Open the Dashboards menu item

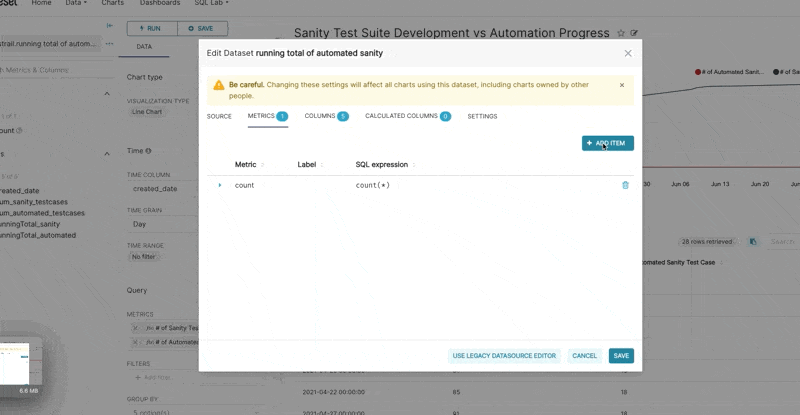[x=160, y=3]
